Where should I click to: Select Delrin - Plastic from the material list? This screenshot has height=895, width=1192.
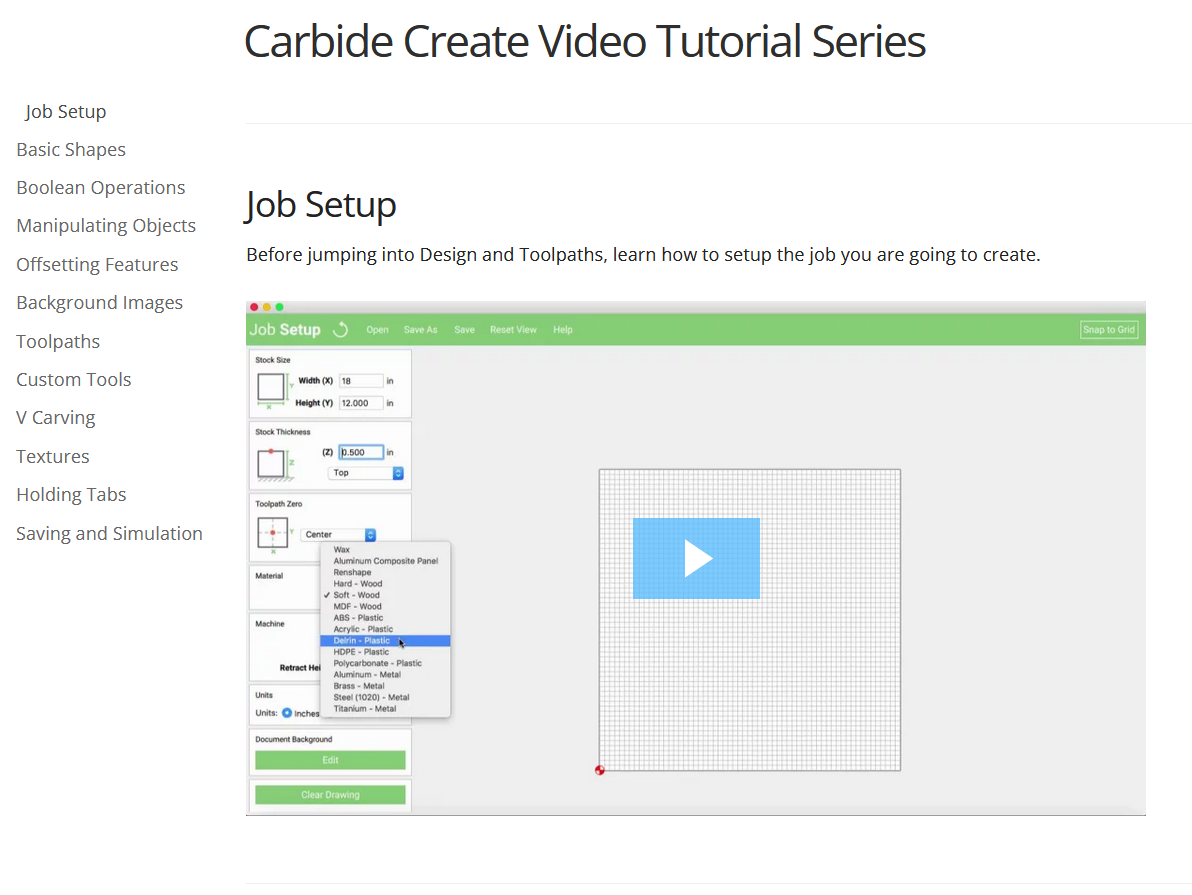click(365, 640)
